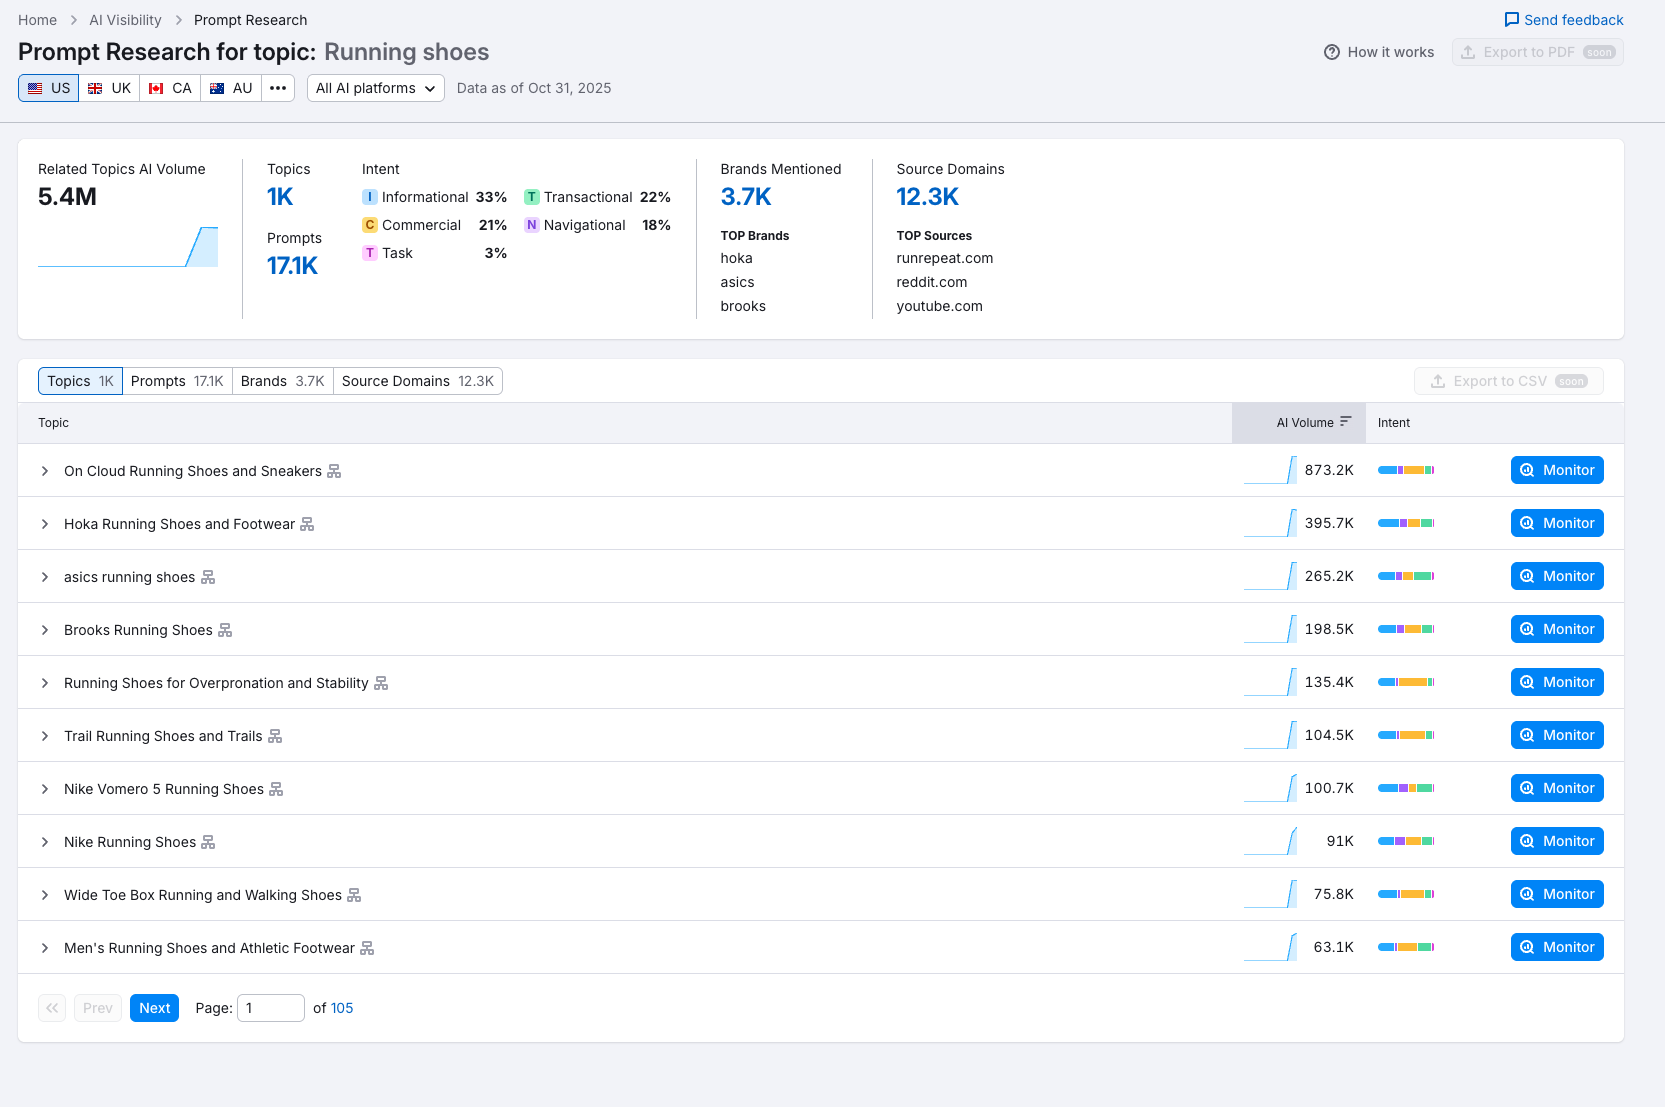This screenshot has width=1665, height=1107.
Task: Click the AI Volume sort icon in the column header
Action: coord(1346,422)
